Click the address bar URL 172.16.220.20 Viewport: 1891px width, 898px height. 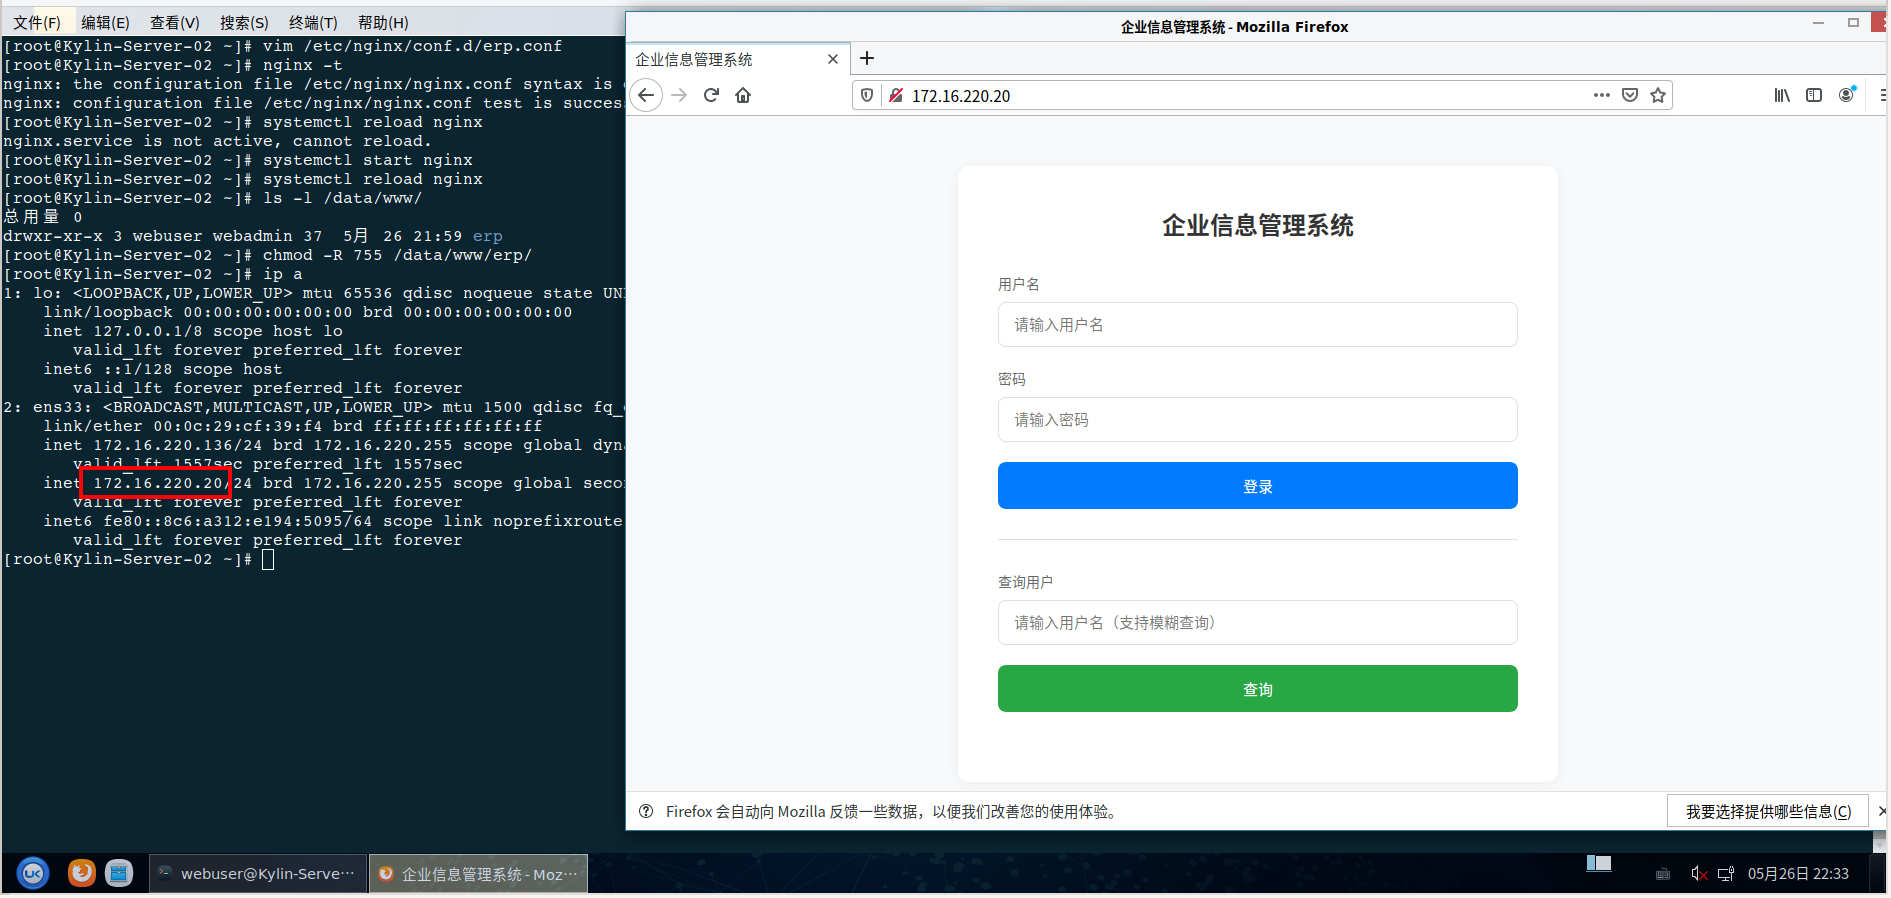[961, 96]
